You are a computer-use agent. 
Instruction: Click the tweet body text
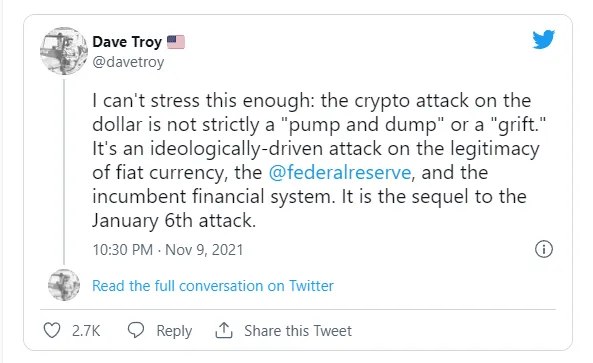click(319, 161)
